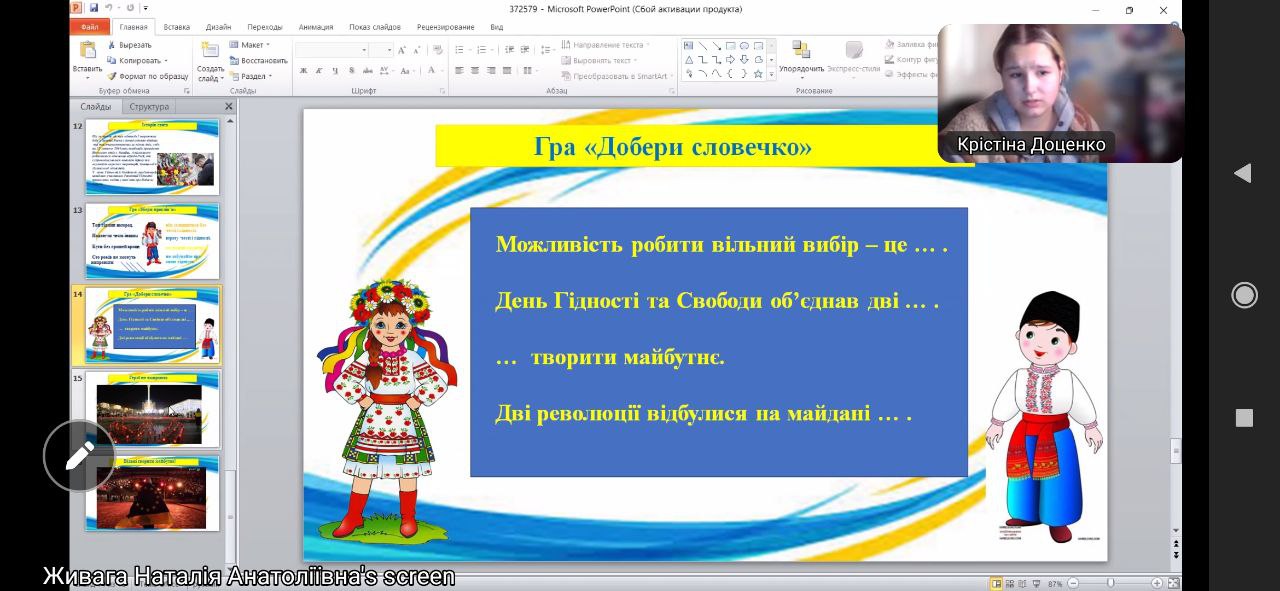Switch to the Структура pane tab
The width and height of the screenshot is (1280, 591).
[149, 106]
